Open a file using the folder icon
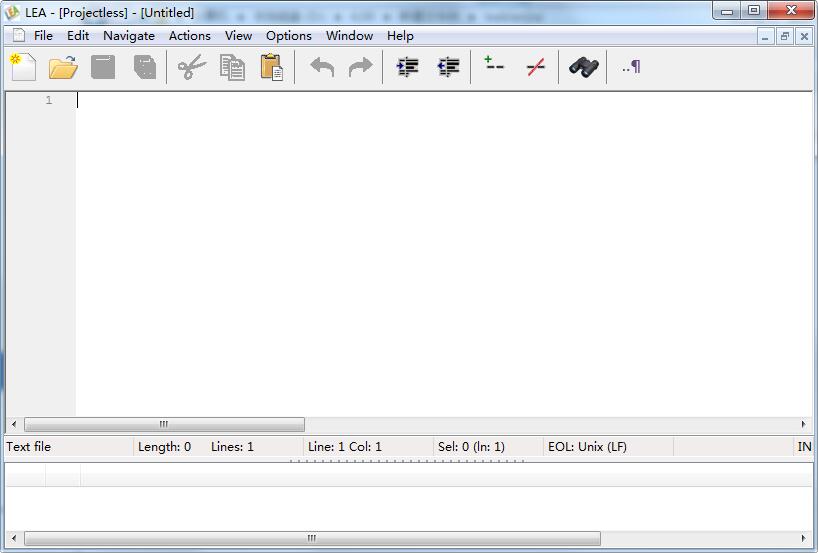 click(63, 67)
